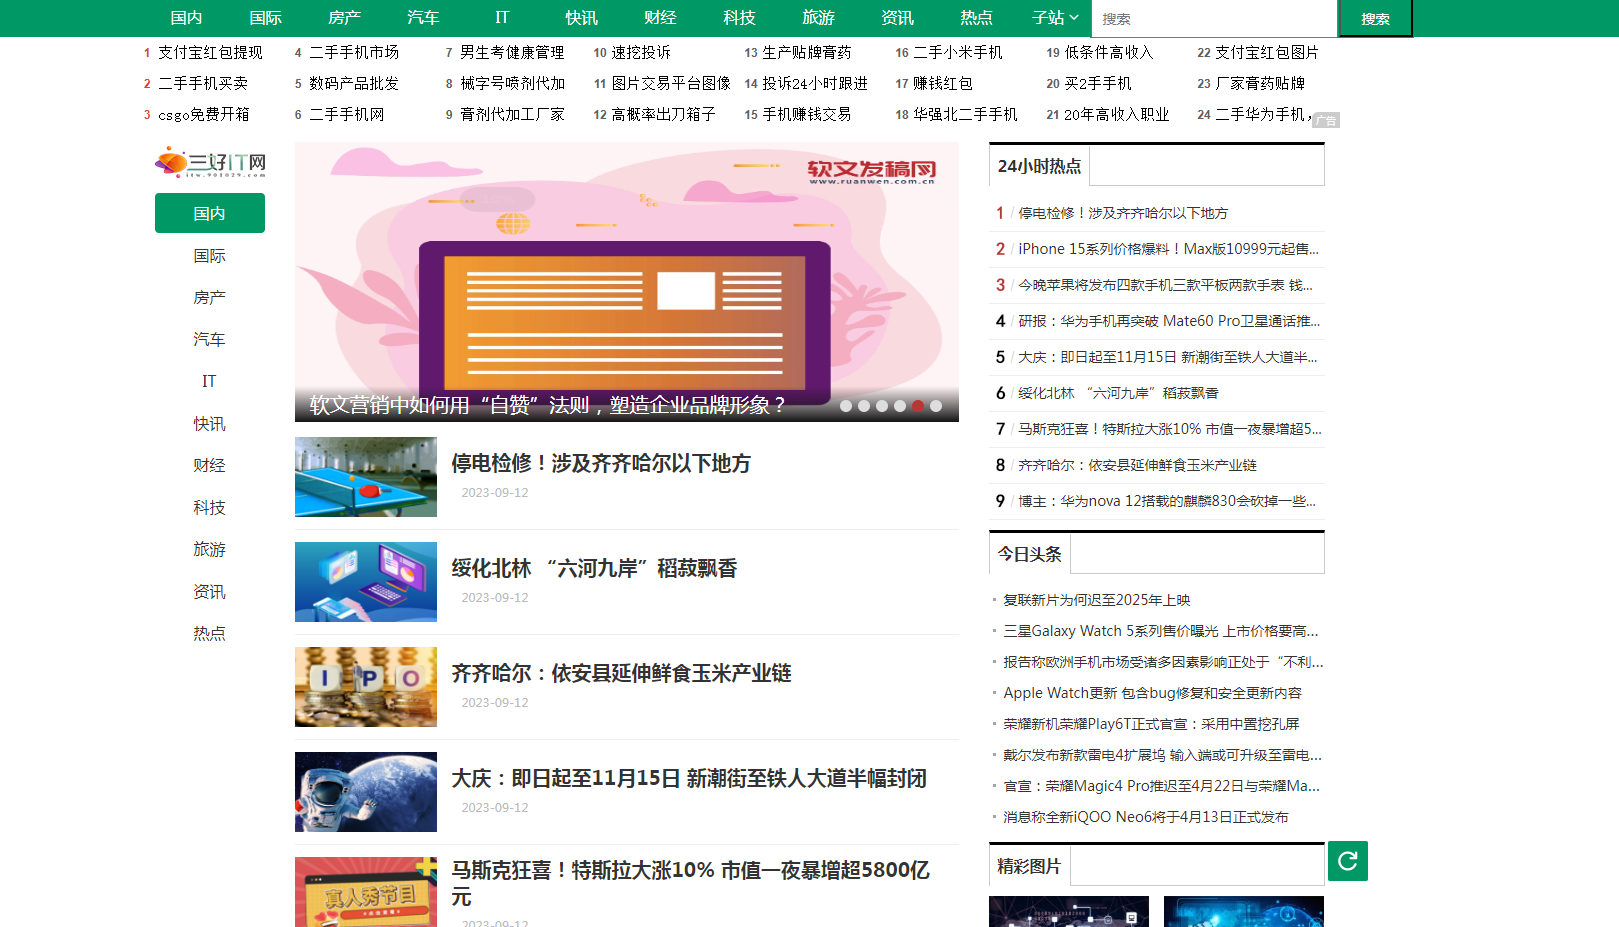Screen dimensions: 1619x927
Task: Open 复联新片为何迟至2025年上映
Action: (1097, 600)
